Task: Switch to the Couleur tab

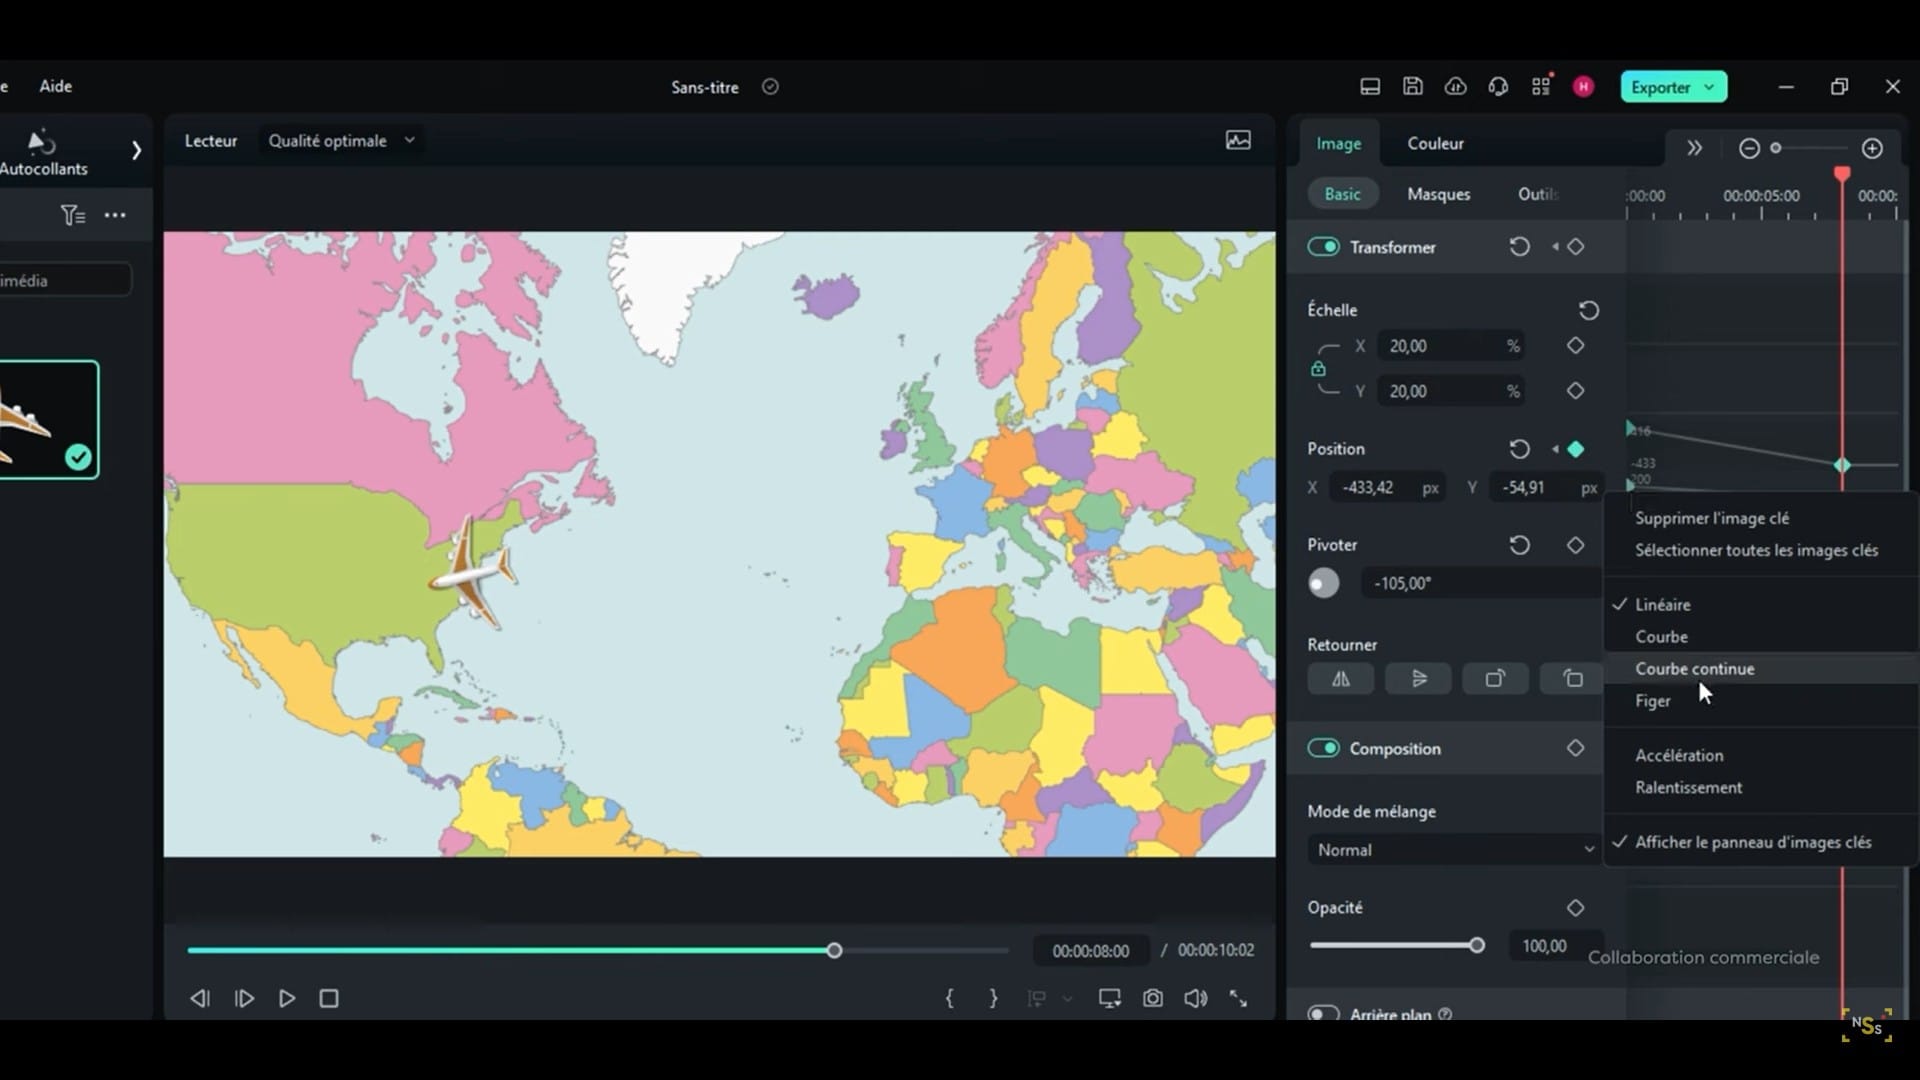Action: (x=1435, y=142)
